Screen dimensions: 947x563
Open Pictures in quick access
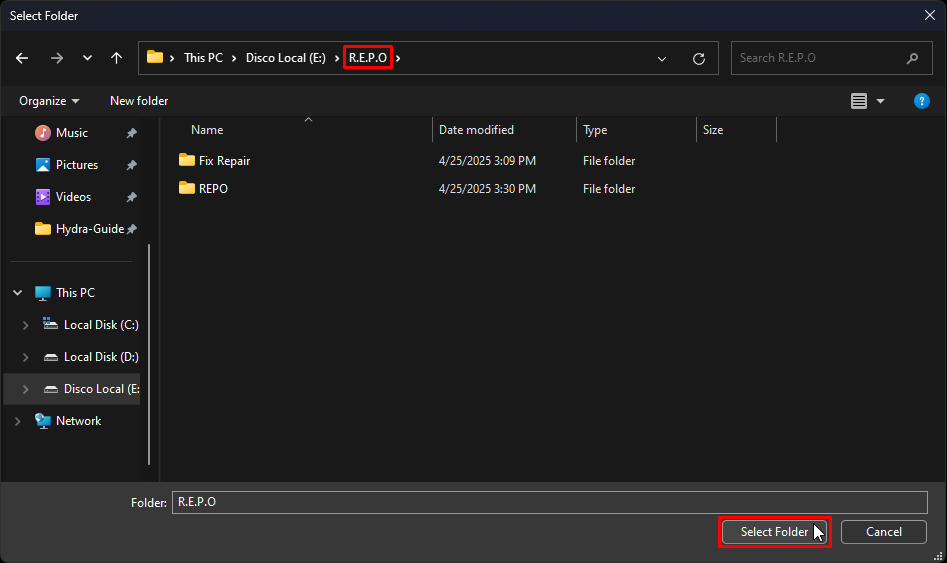coord(77,165)
